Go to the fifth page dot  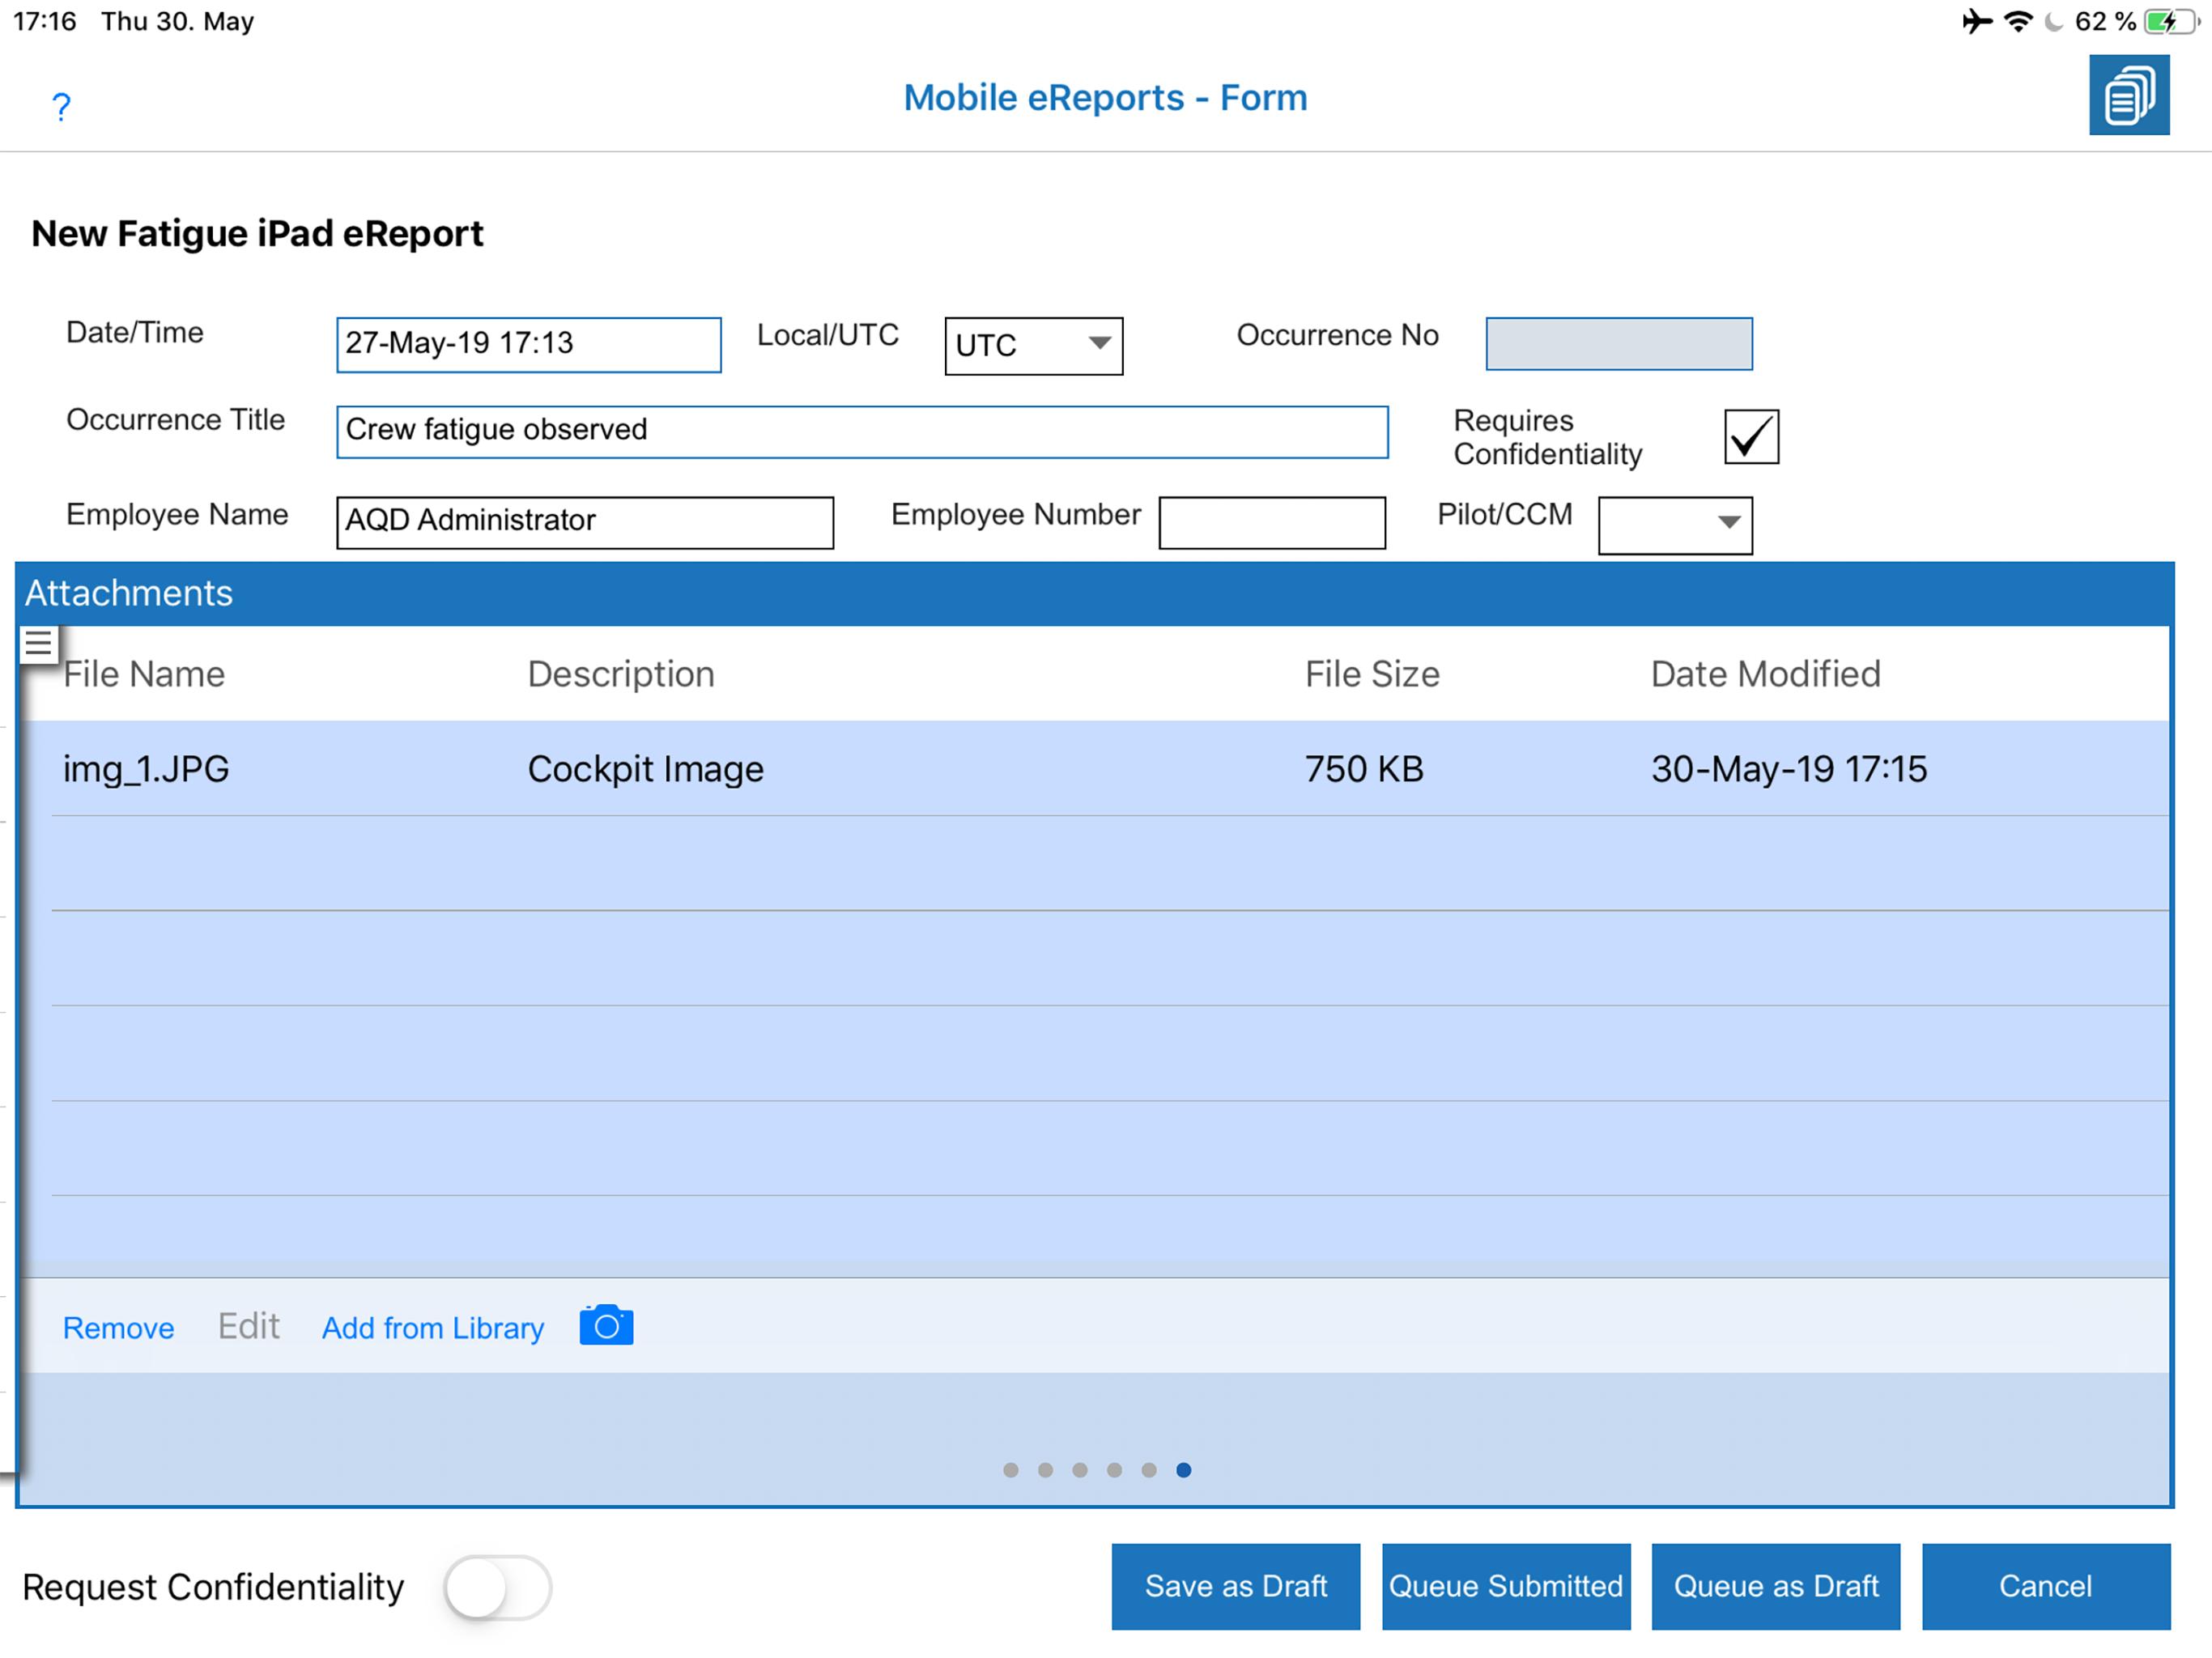pyautogui.click(x=1149, y=1470)
